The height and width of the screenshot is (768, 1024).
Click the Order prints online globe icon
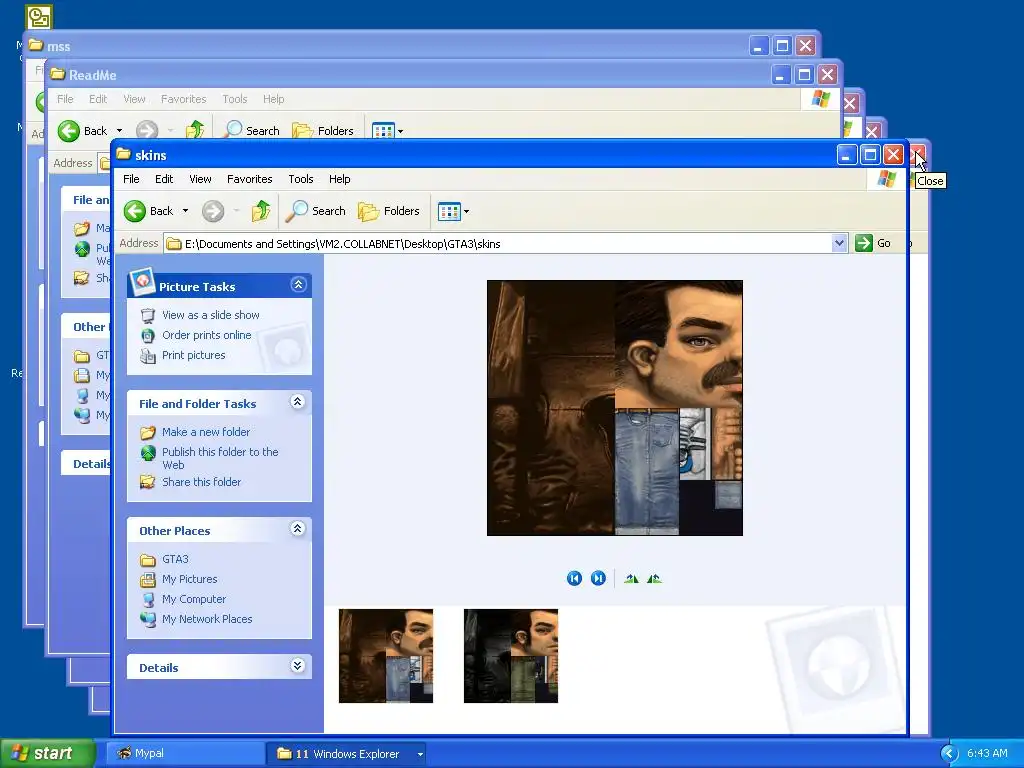click(148, 336)
